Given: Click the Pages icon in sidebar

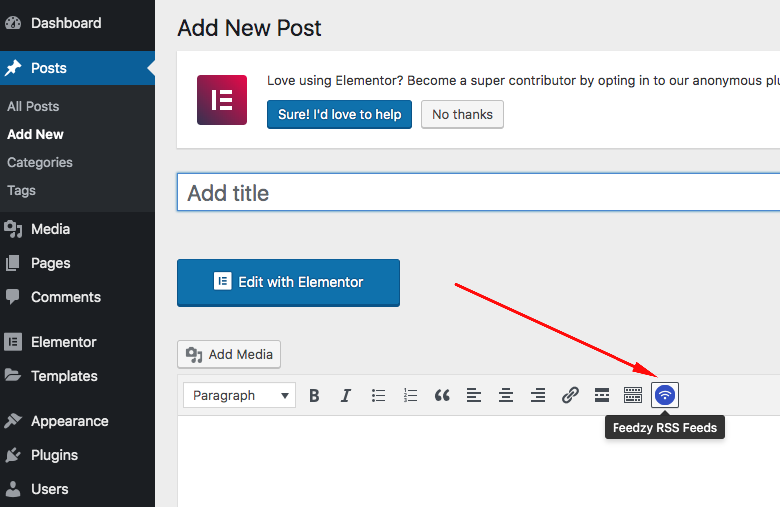Looking at the screenshot, I should tap(12, 263).
